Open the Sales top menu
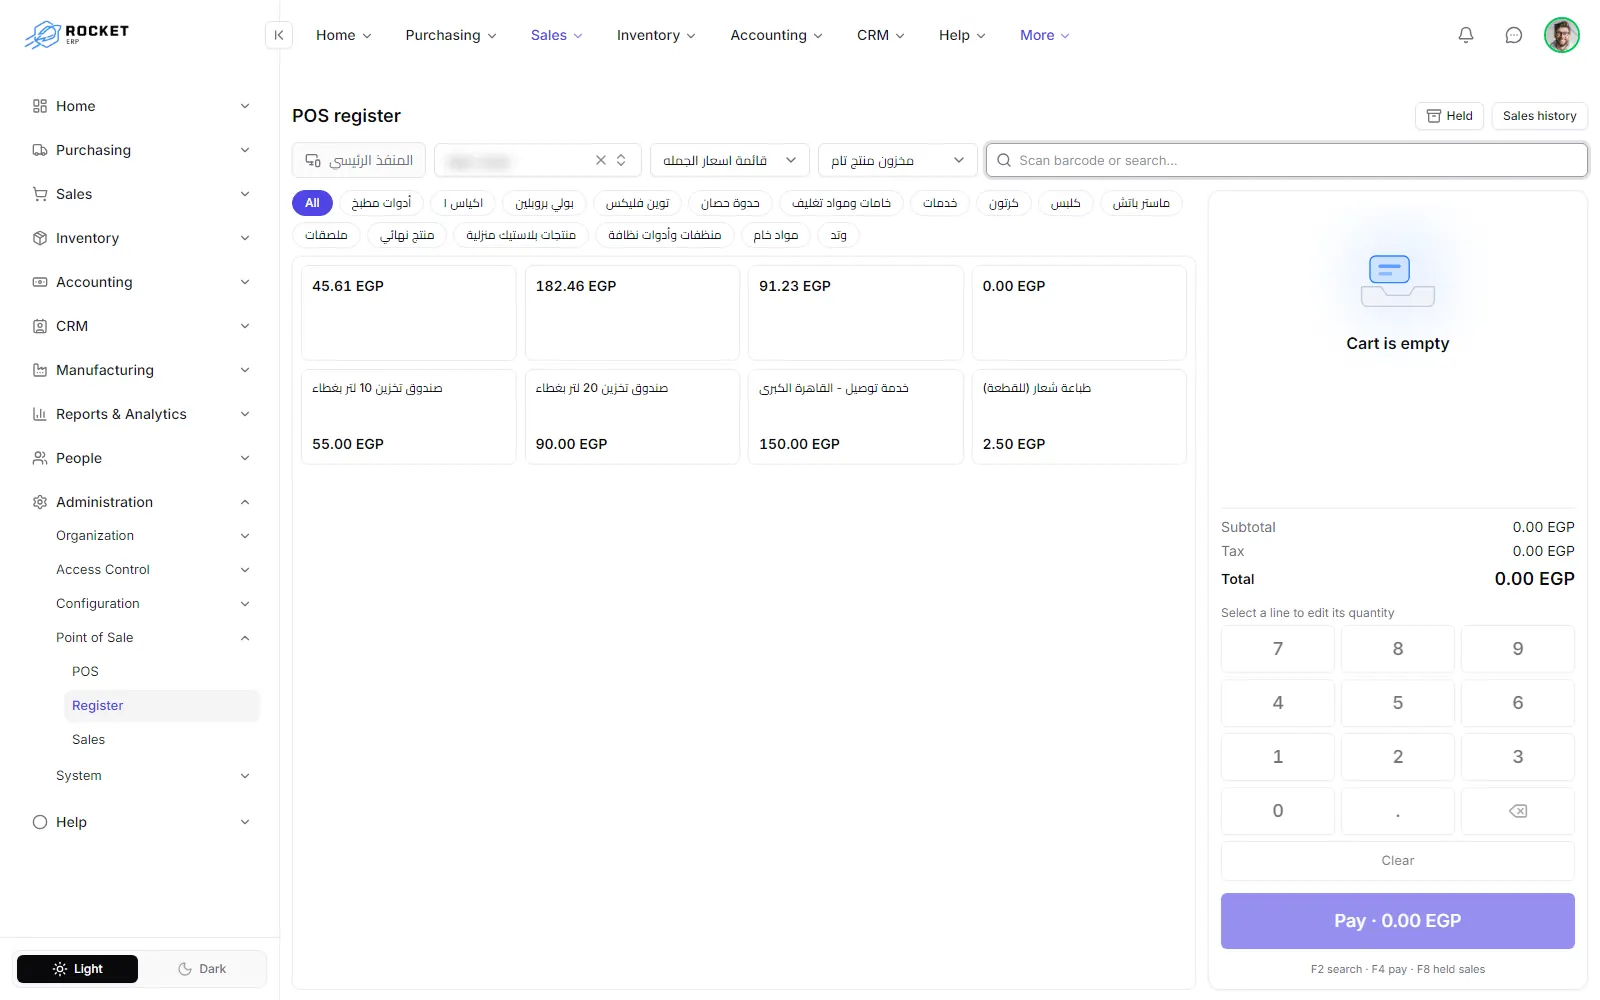The image size is (1600, 1000). [557, 35]
